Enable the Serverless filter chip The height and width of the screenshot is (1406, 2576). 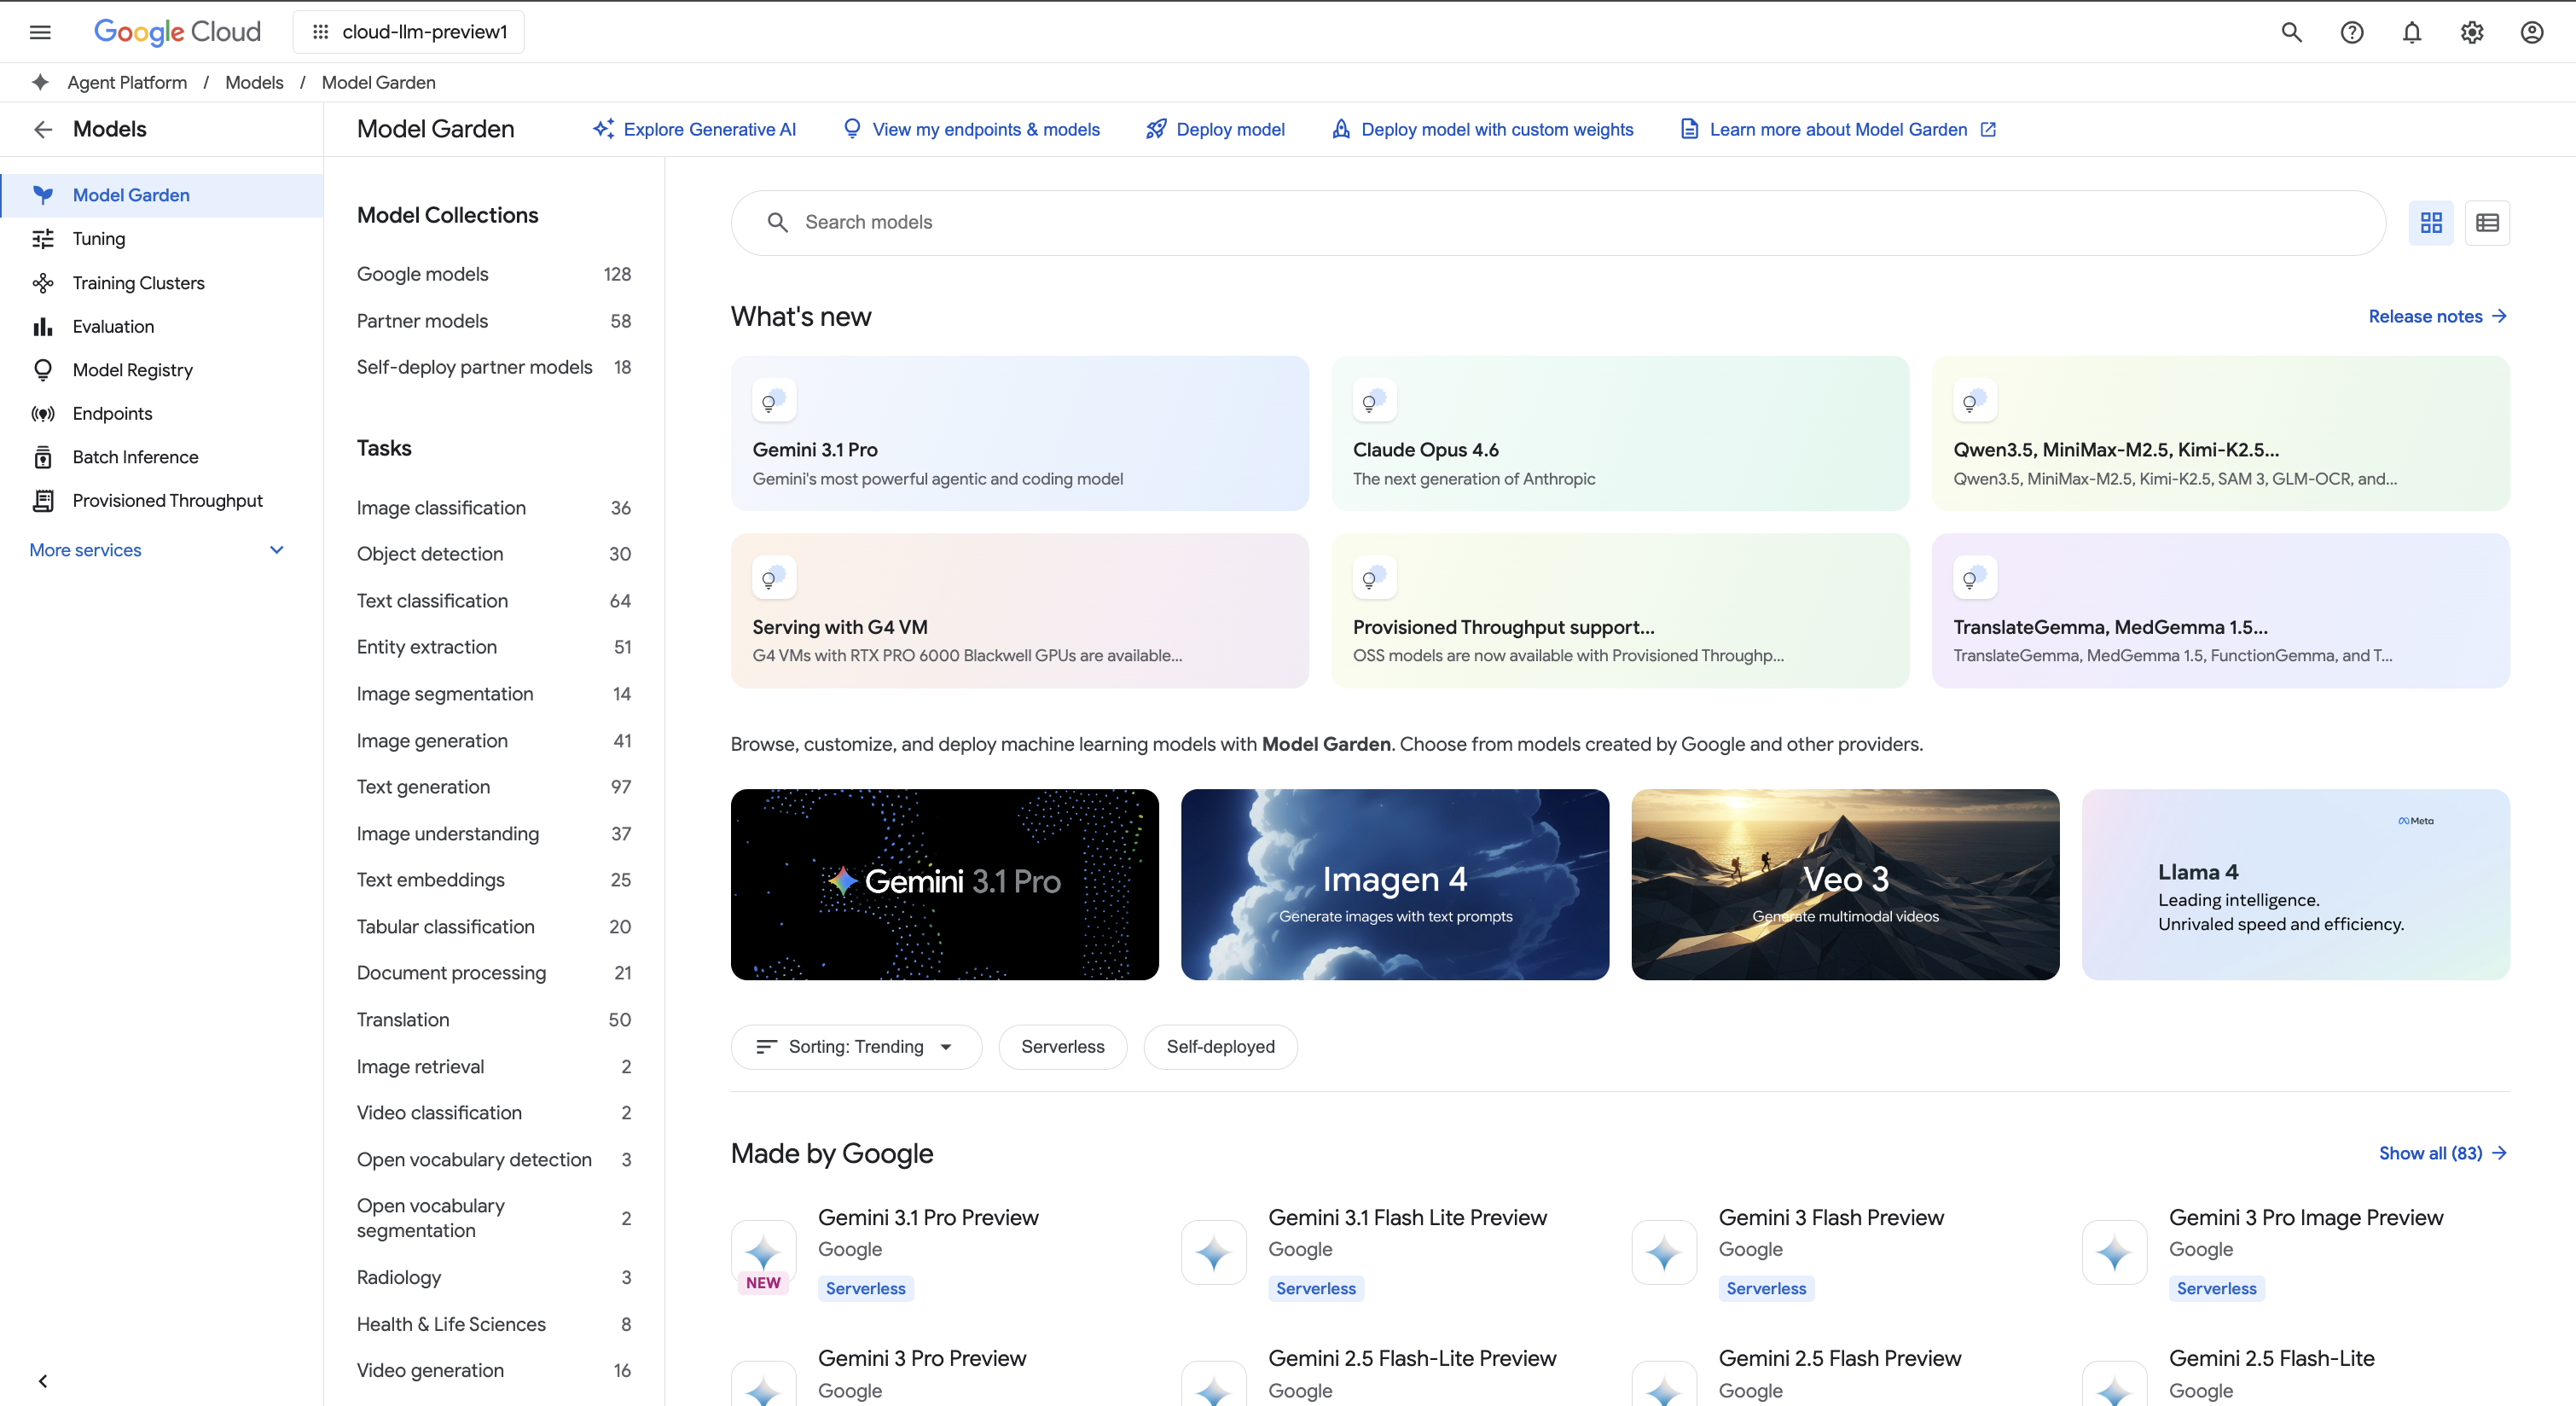[x=1062, y=1046]
